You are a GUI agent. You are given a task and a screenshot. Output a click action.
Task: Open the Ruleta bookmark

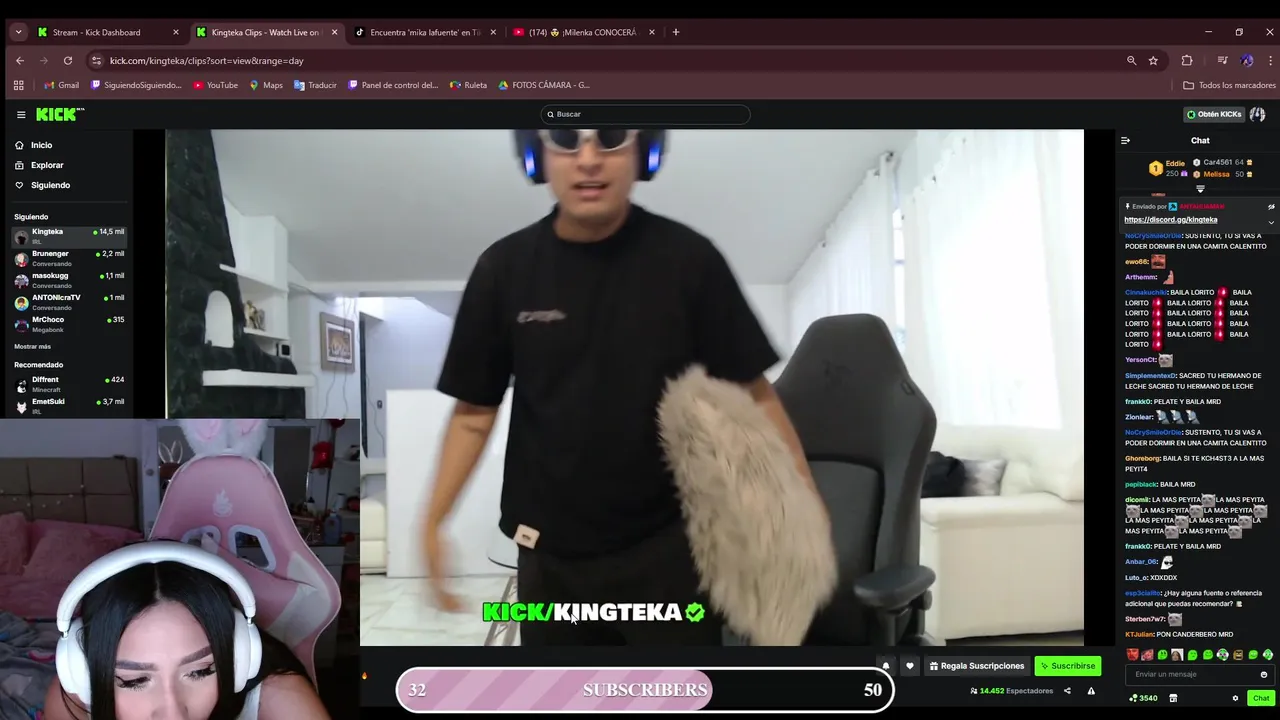468,85
